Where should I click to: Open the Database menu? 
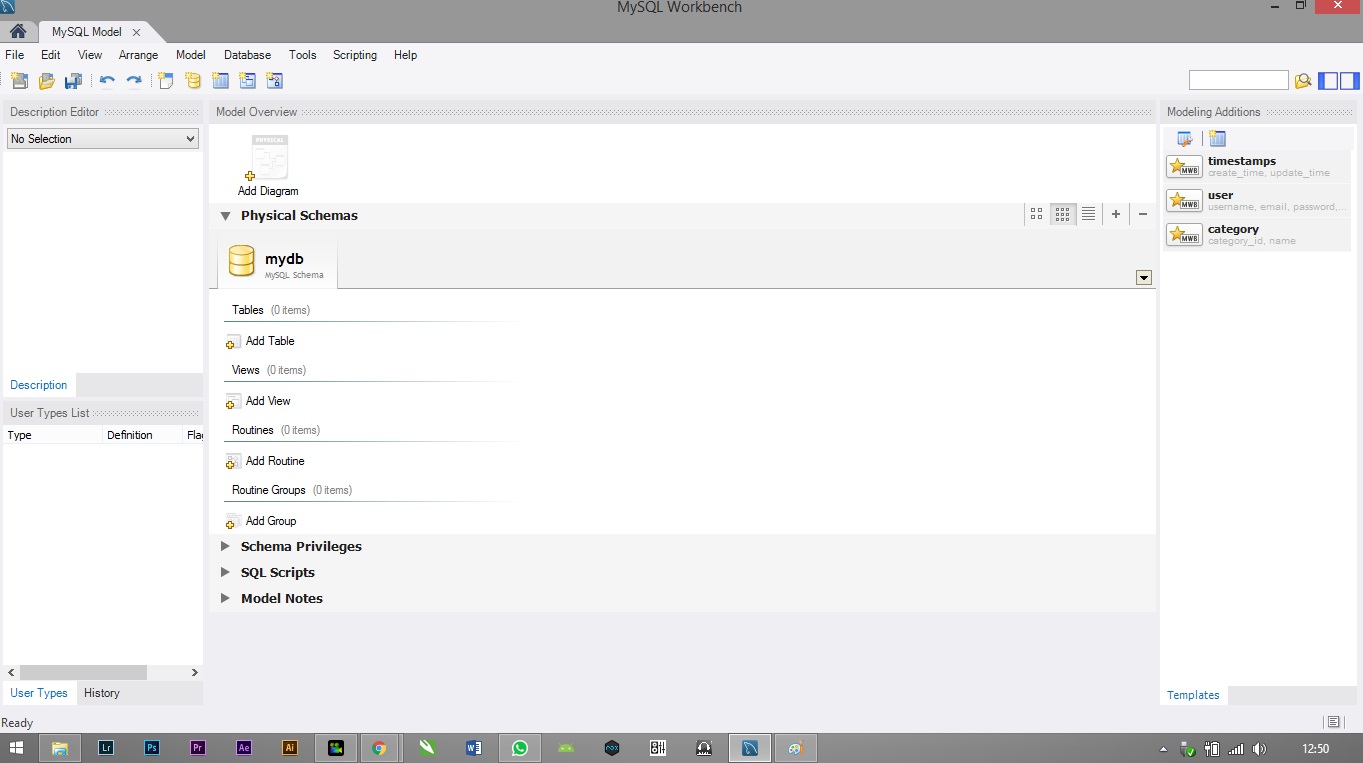point(247,55)
